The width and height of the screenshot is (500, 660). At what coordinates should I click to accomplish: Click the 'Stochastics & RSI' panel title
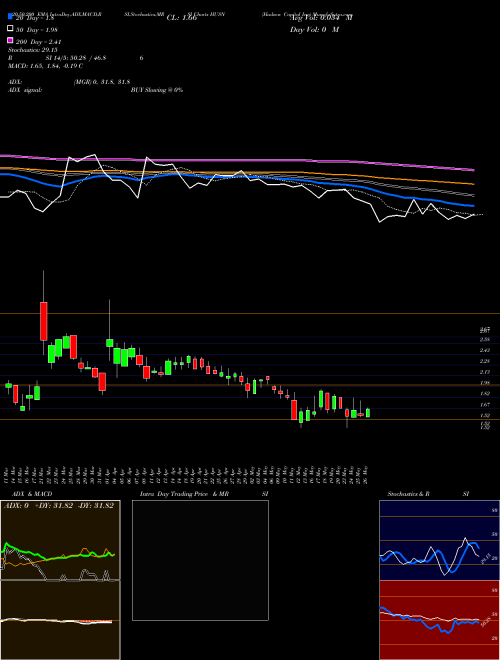point(428,494)
